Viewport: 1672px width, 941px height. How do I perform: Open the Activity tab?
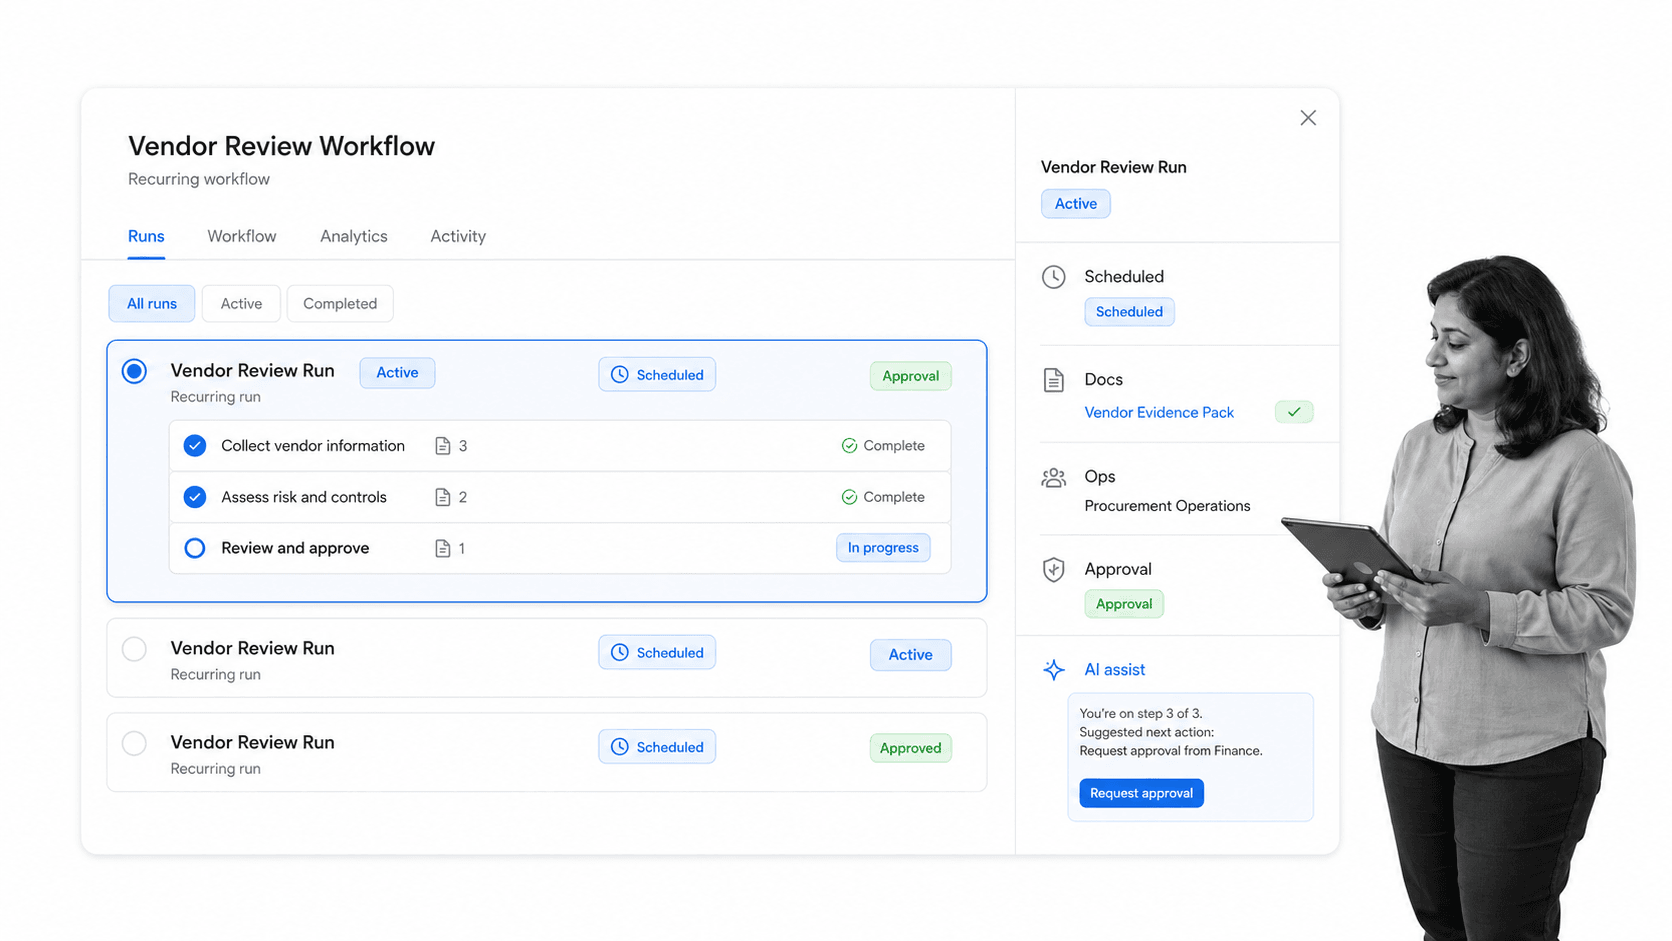458,237
